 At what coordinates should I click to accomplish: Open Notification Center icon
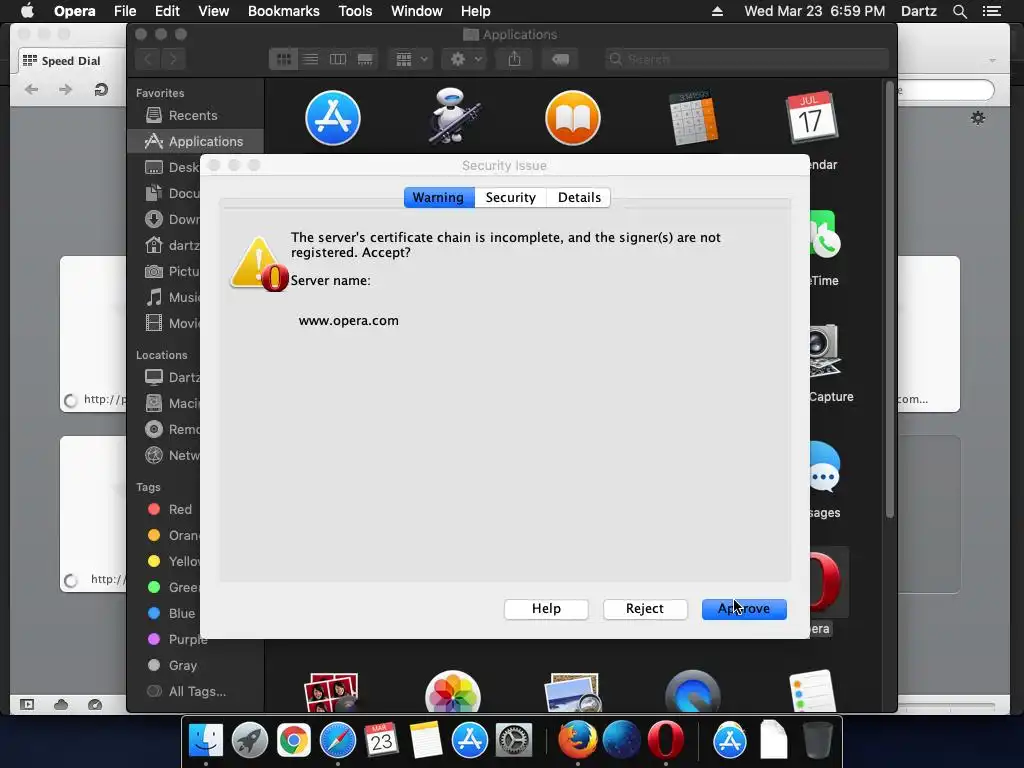point(992,11)
